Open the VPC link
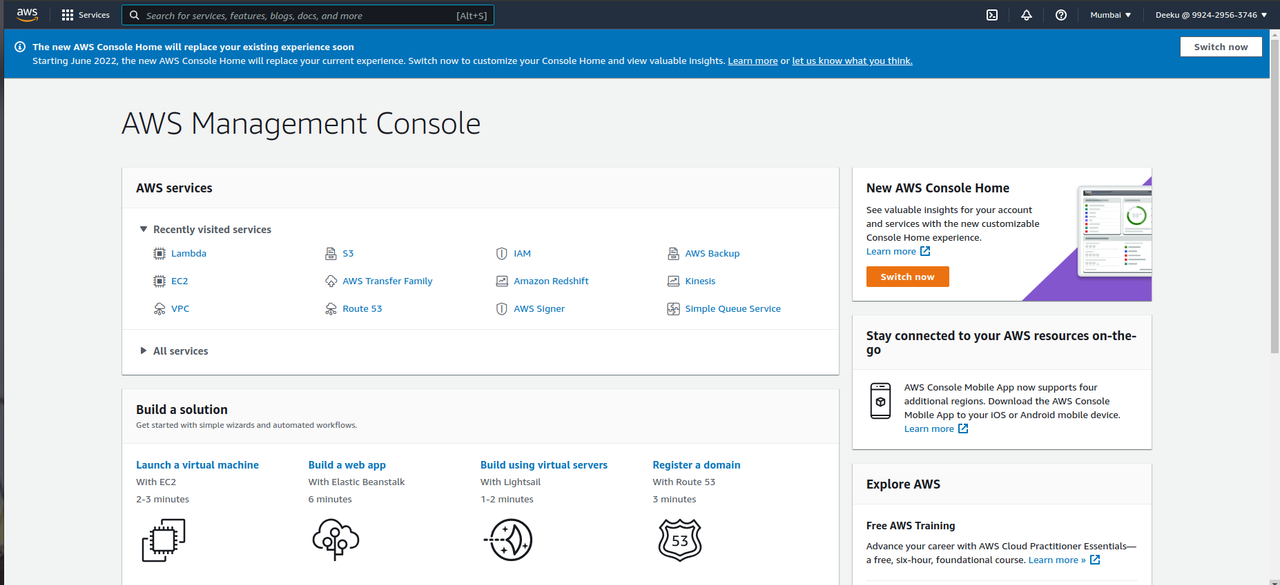The height and width of the screenshot is (585, 1280). (x=180, y=309)
